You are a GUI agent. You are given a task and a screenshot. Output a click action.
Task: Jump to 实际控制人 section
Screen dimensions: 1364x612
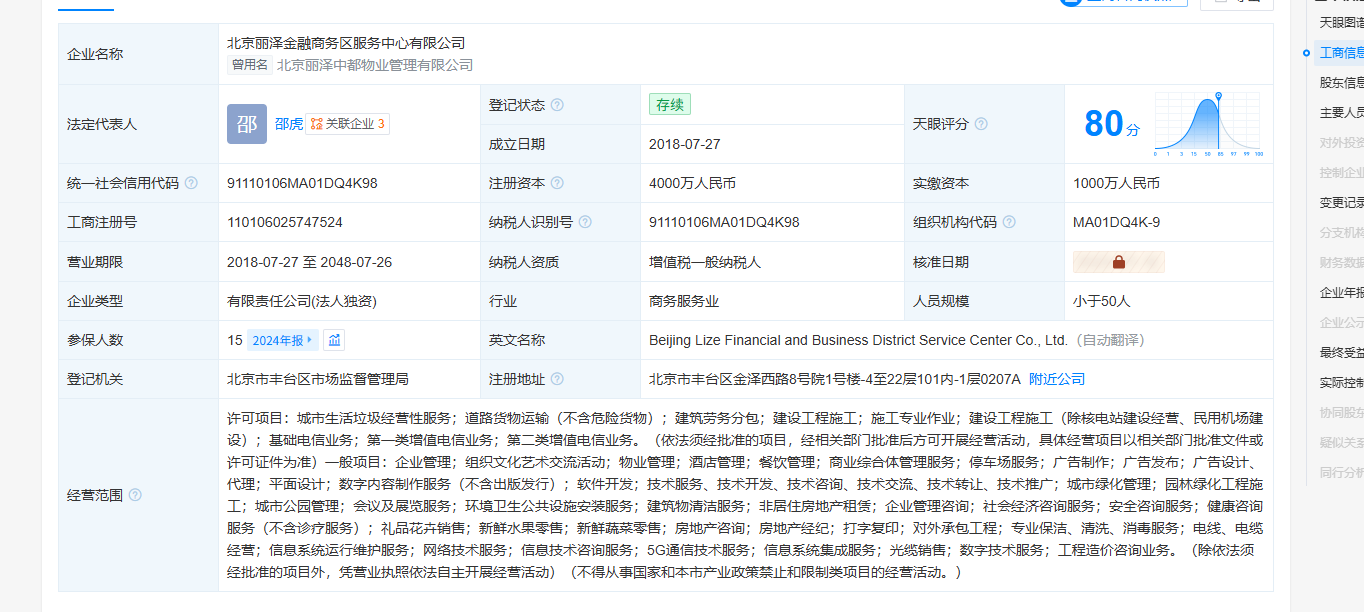tap(1341, 382)
